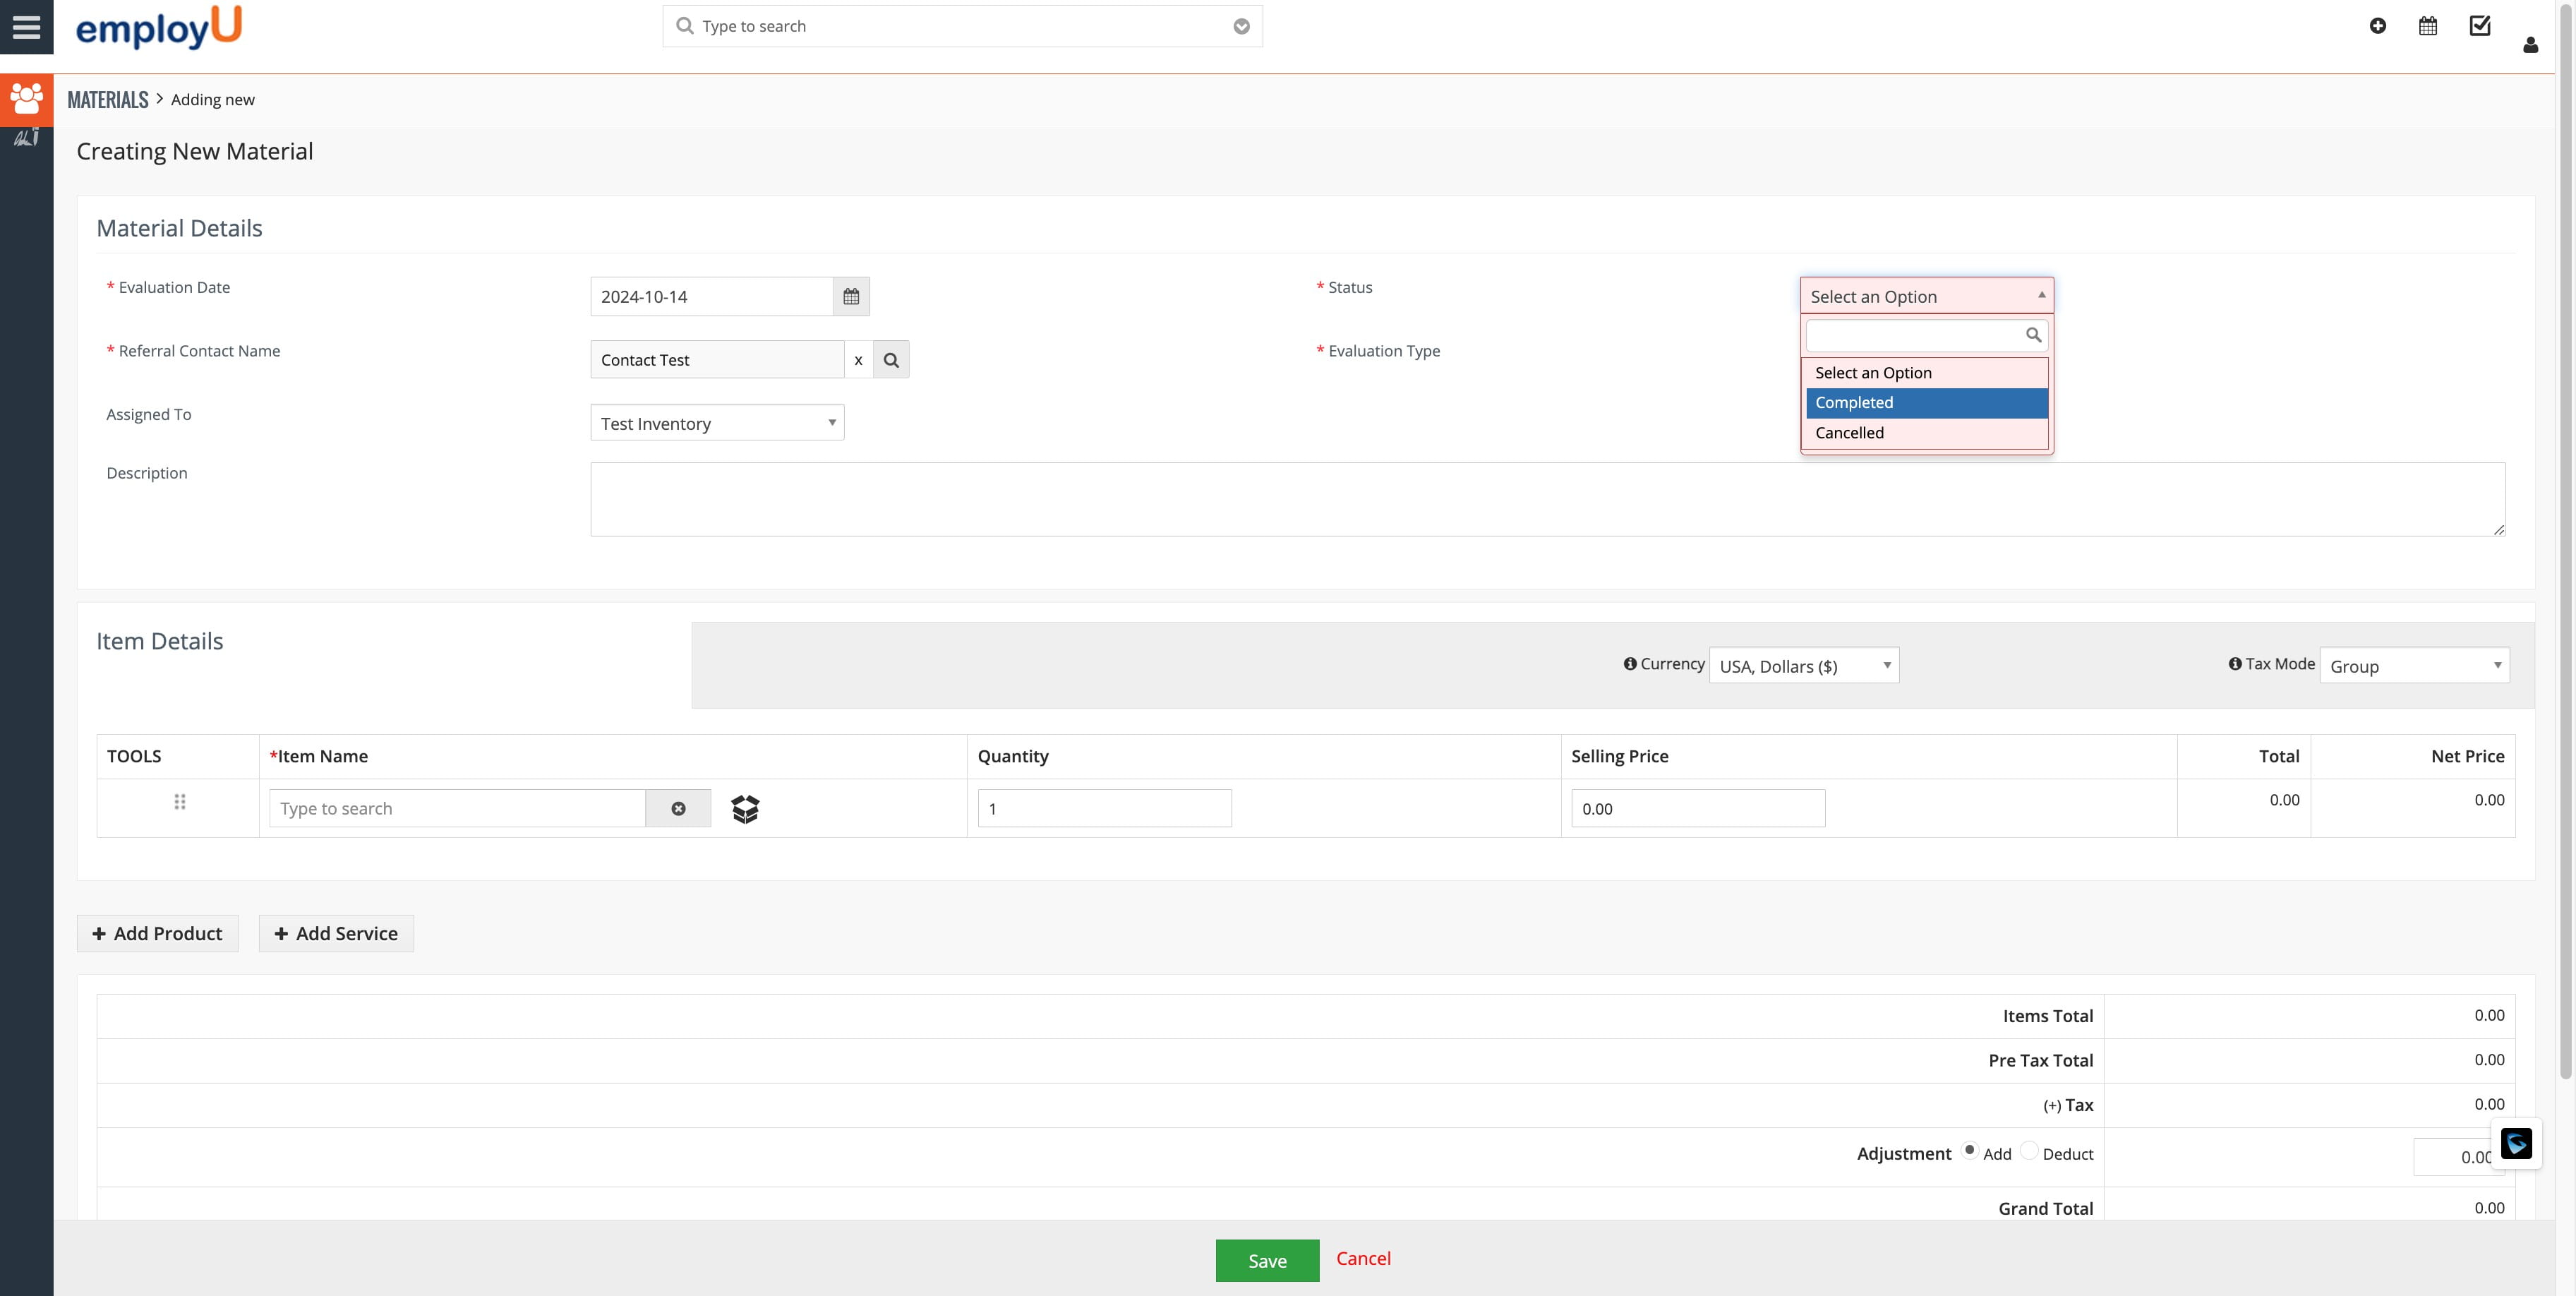Expand the Tax Mode dropdown
This screenshot has height=1296, width=2576.
[2414, 666]
